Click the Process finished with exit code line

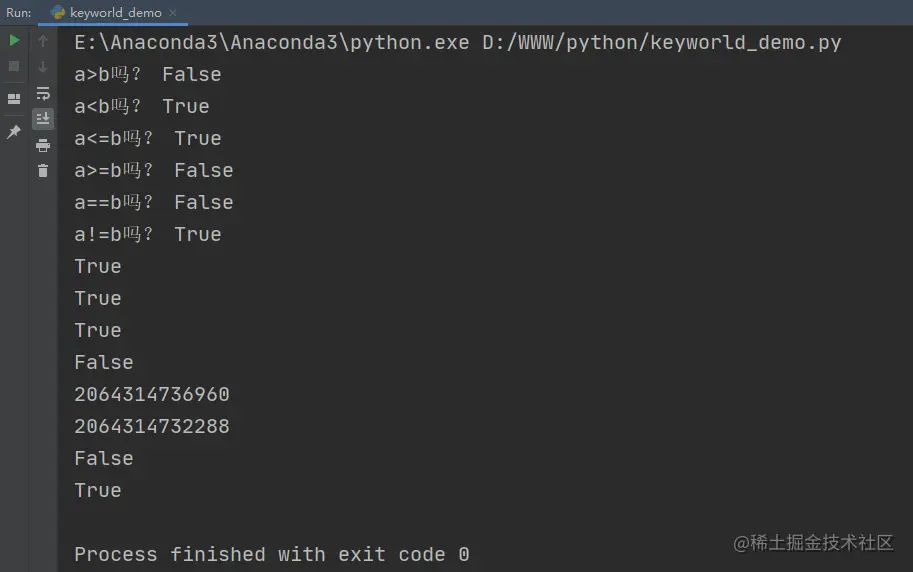tap(272, 554)
